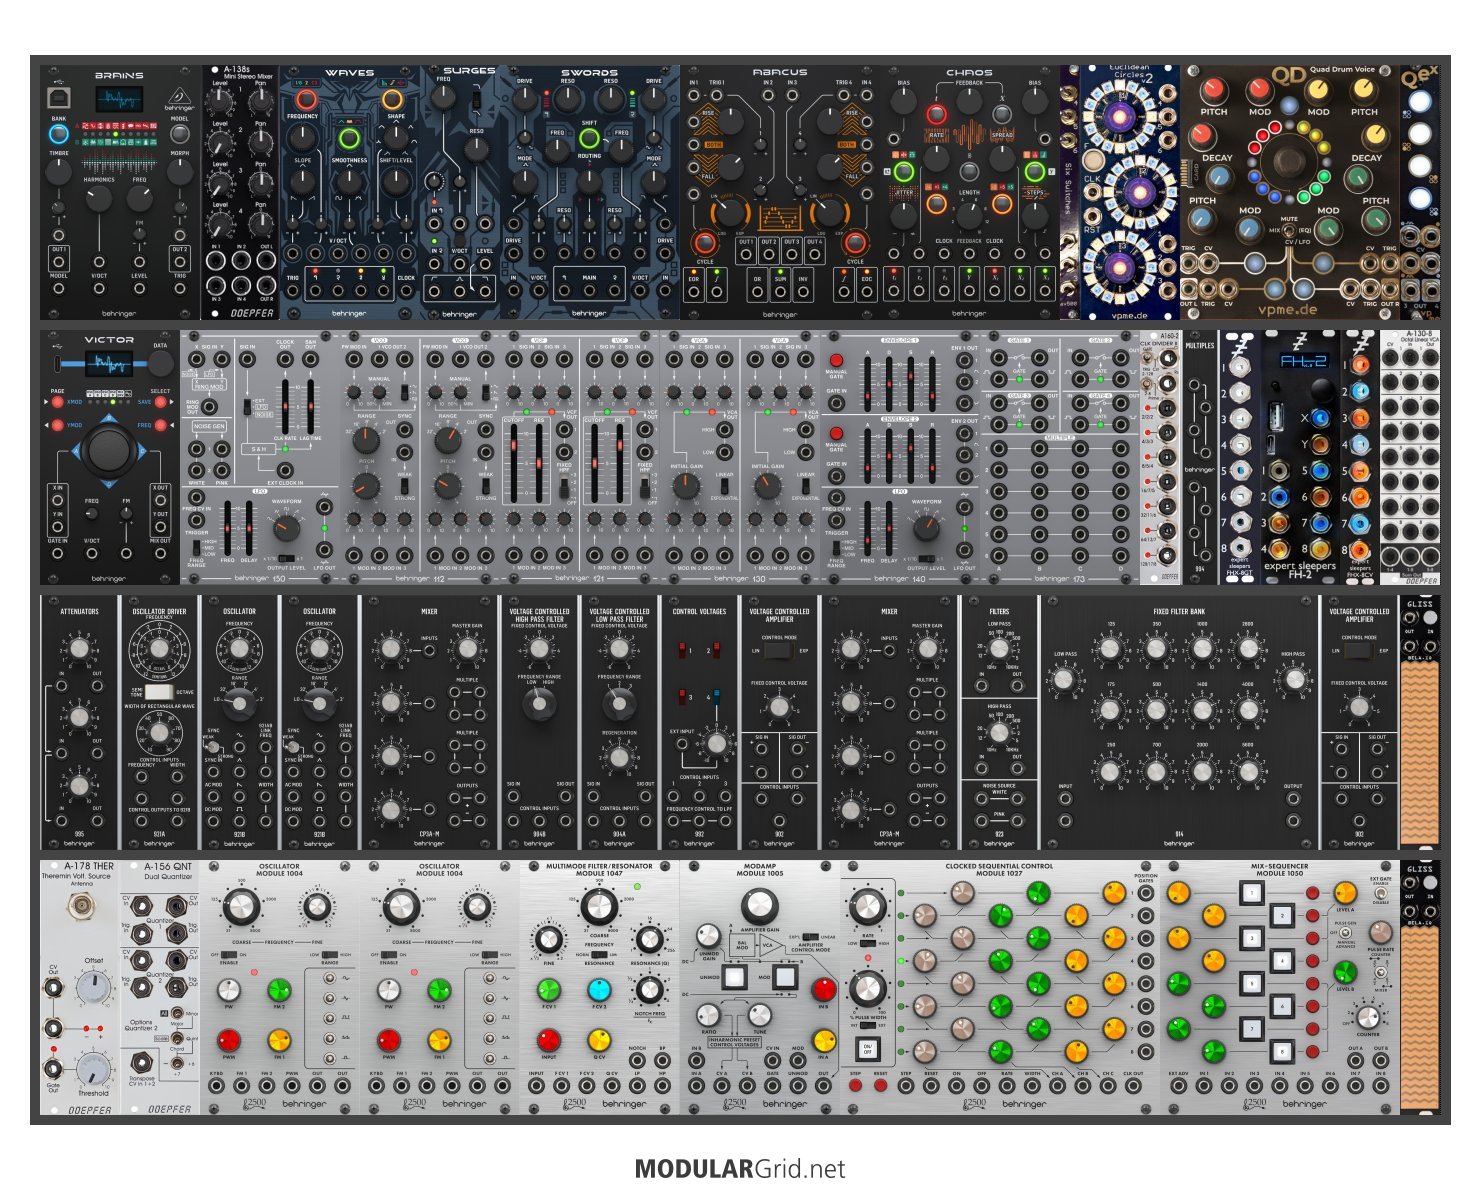1481x1190 pixels.
Task: Flip the EXT/LFO/NOISE switch on module 150
Action: pos(246,407)
